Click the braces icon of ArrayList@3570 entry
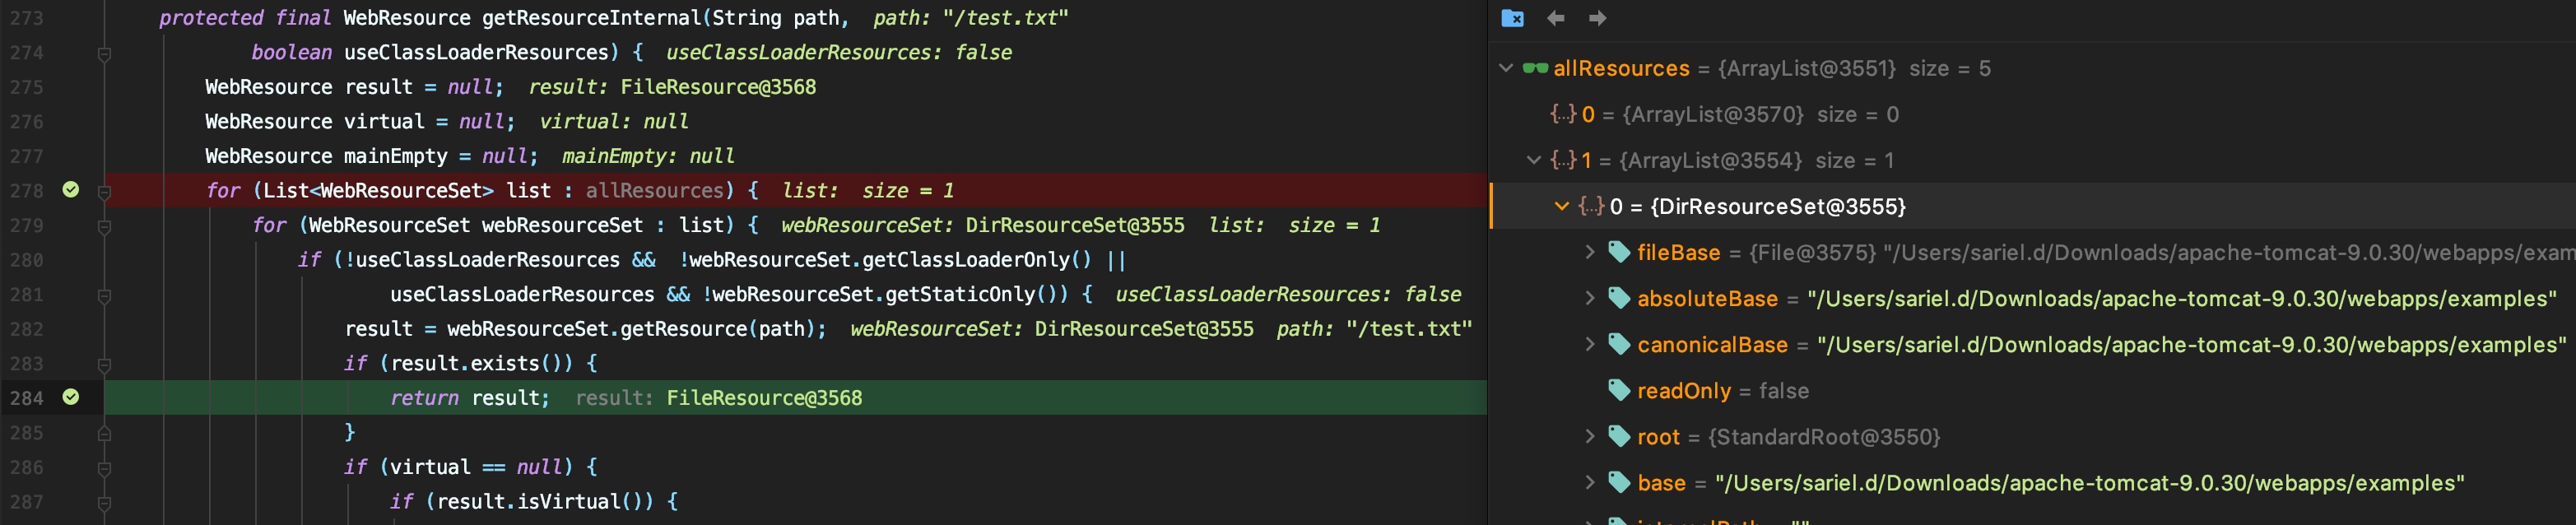 click(1562, 114)
